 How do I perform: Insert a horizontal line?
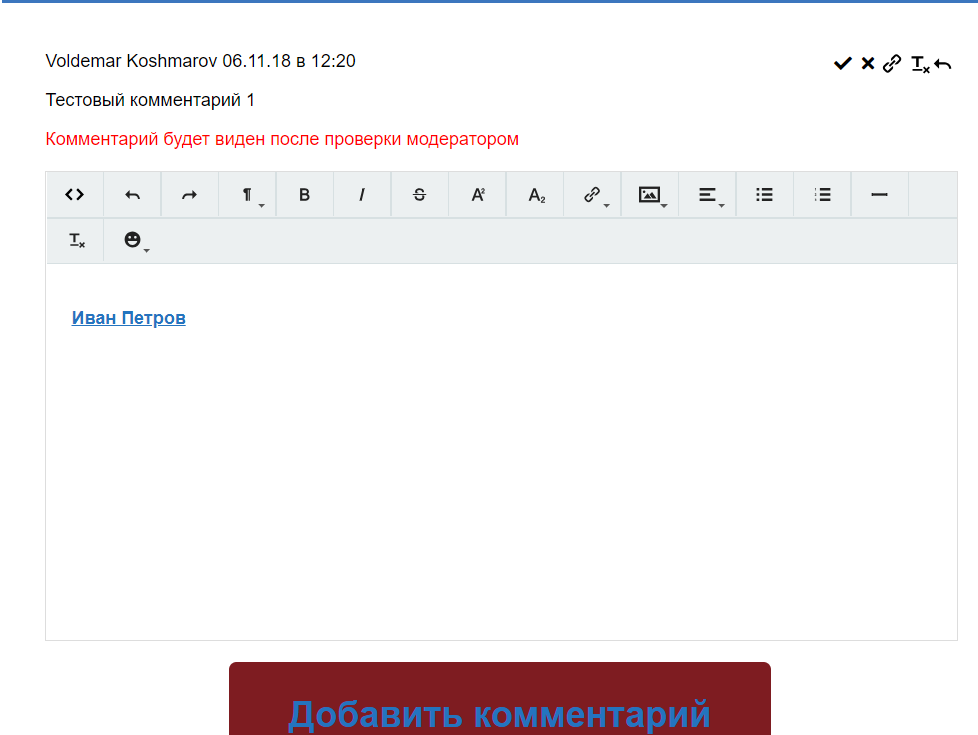[880, 195]
